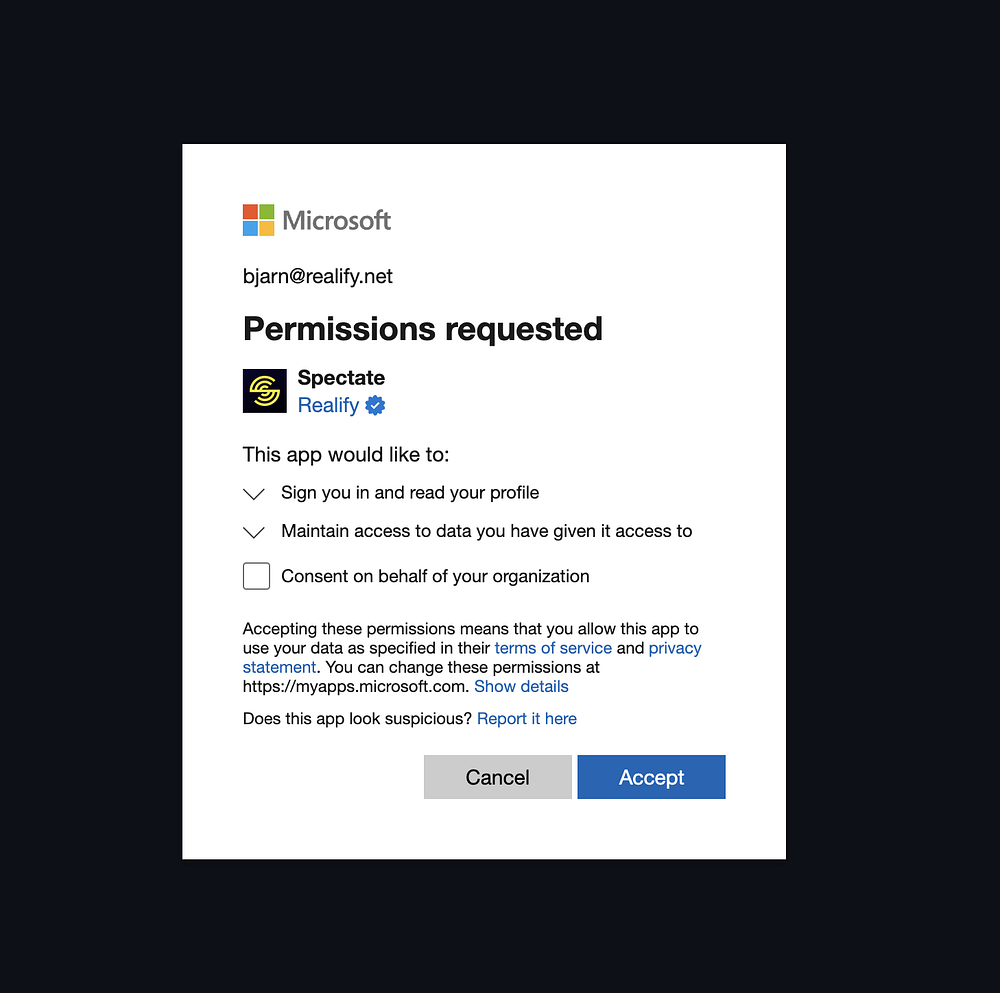Open the privacy statement link
The width and height of the screenshot is (1000, 993).
[675, 648]
